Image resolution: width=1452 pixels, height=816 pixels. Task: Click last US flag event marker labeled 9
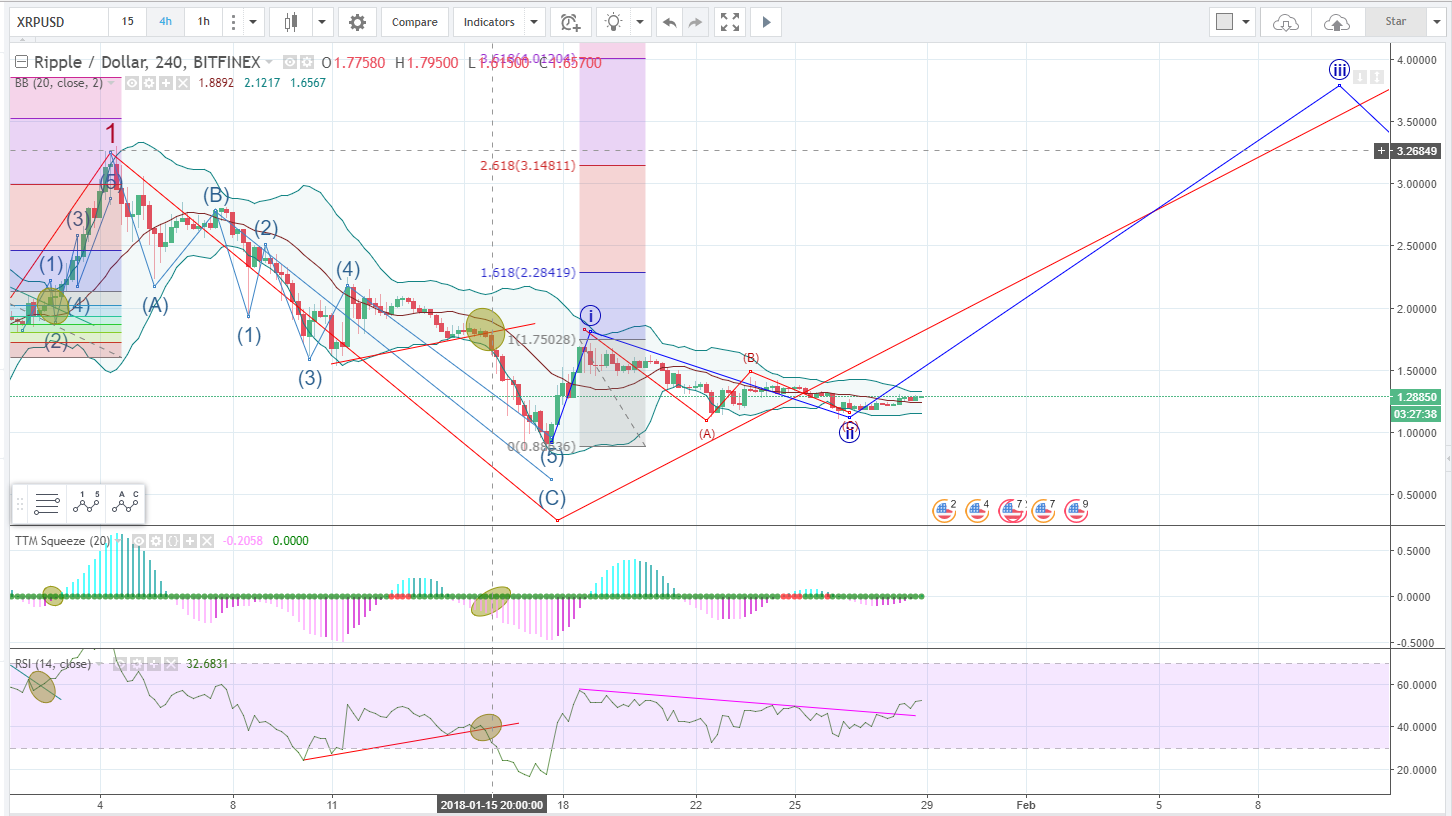[x=1076, y=511]
